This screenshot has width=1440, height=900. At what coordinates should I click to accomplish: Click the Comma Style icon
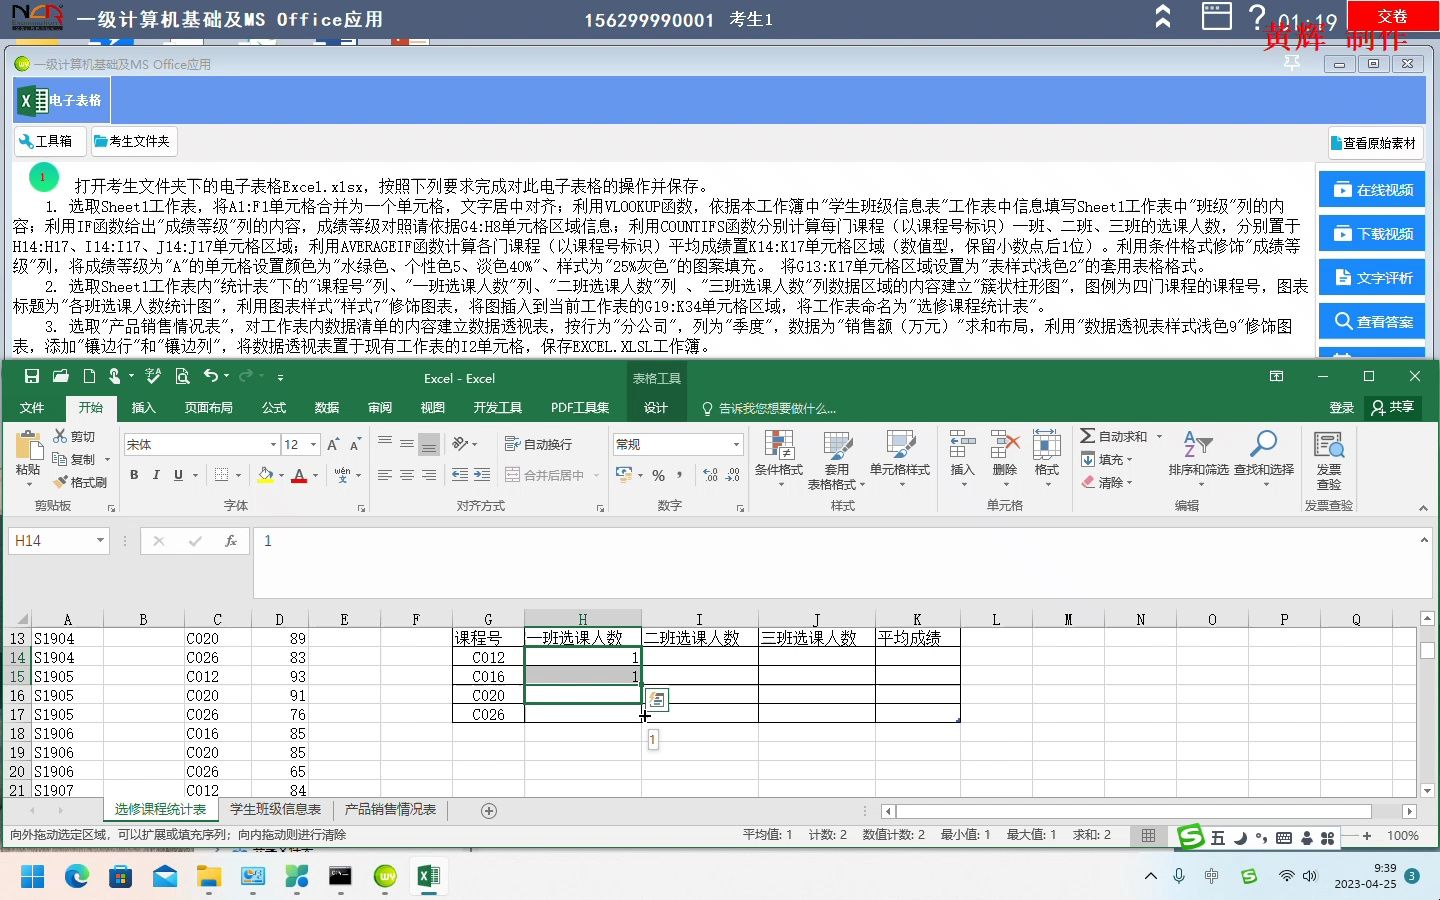coord(680,476)
